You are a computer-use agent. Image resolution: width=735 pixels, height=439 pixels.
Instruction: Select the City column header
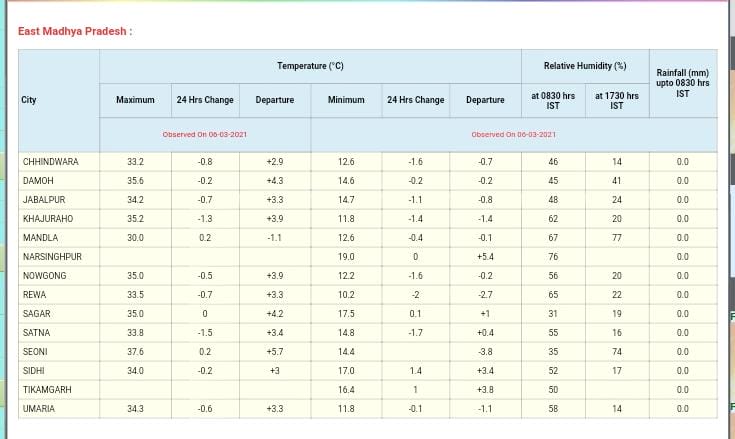29,100
